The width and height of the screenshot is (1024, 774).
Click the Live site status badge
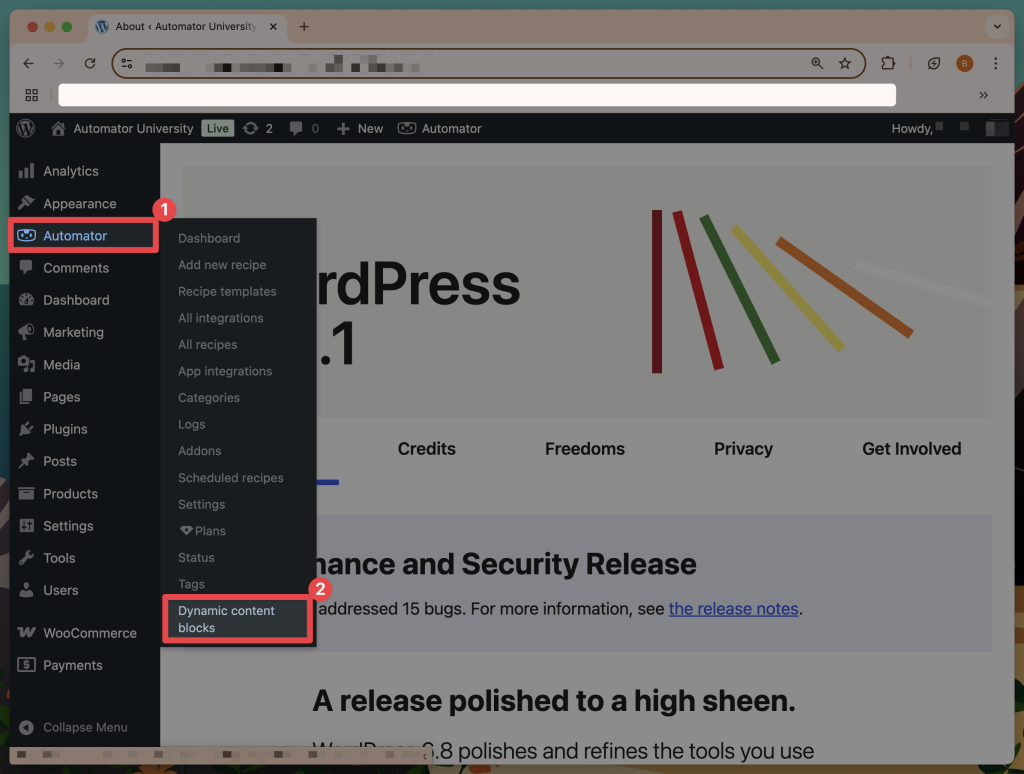(217, 128)
